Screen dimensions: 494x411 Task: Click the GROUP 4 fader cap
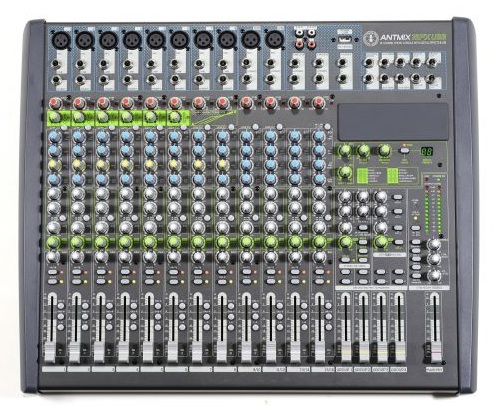point(400,352)
